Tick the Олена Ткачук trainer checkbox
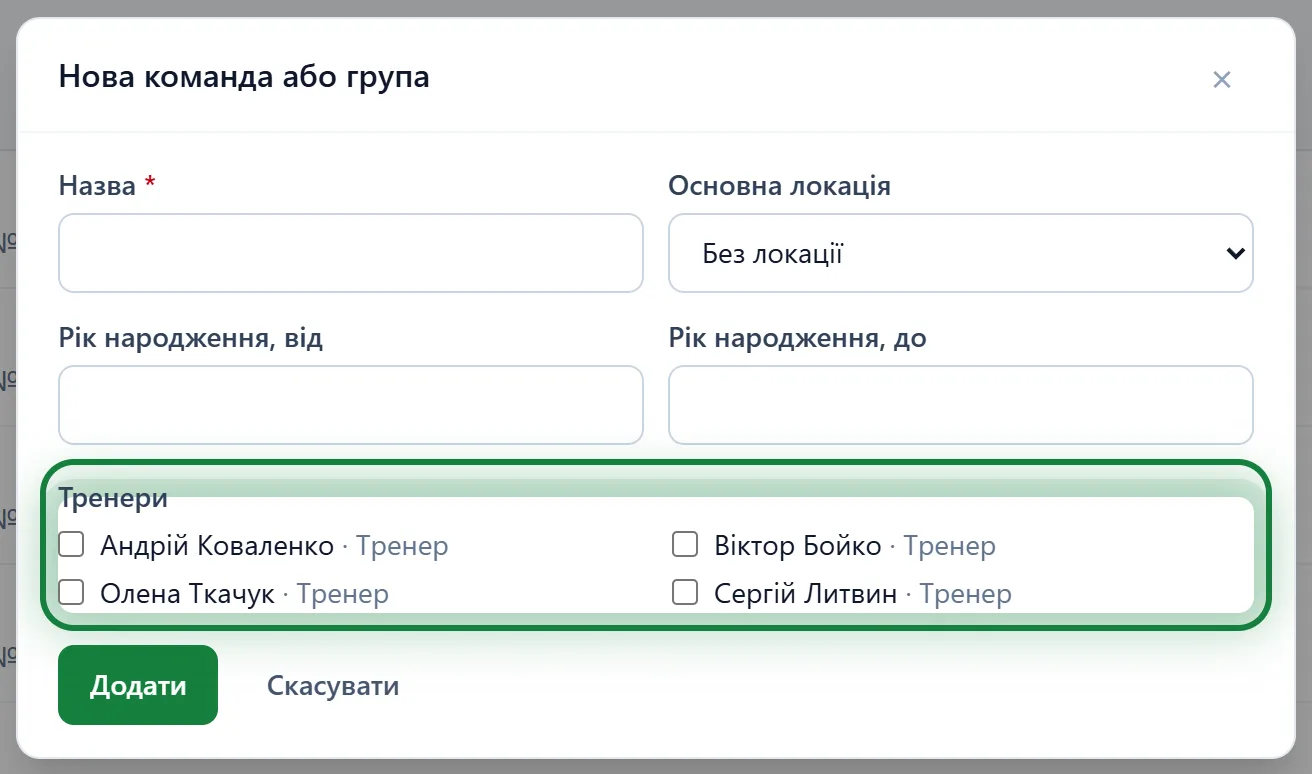This screenshot has height=774, width=1312. 71,593
